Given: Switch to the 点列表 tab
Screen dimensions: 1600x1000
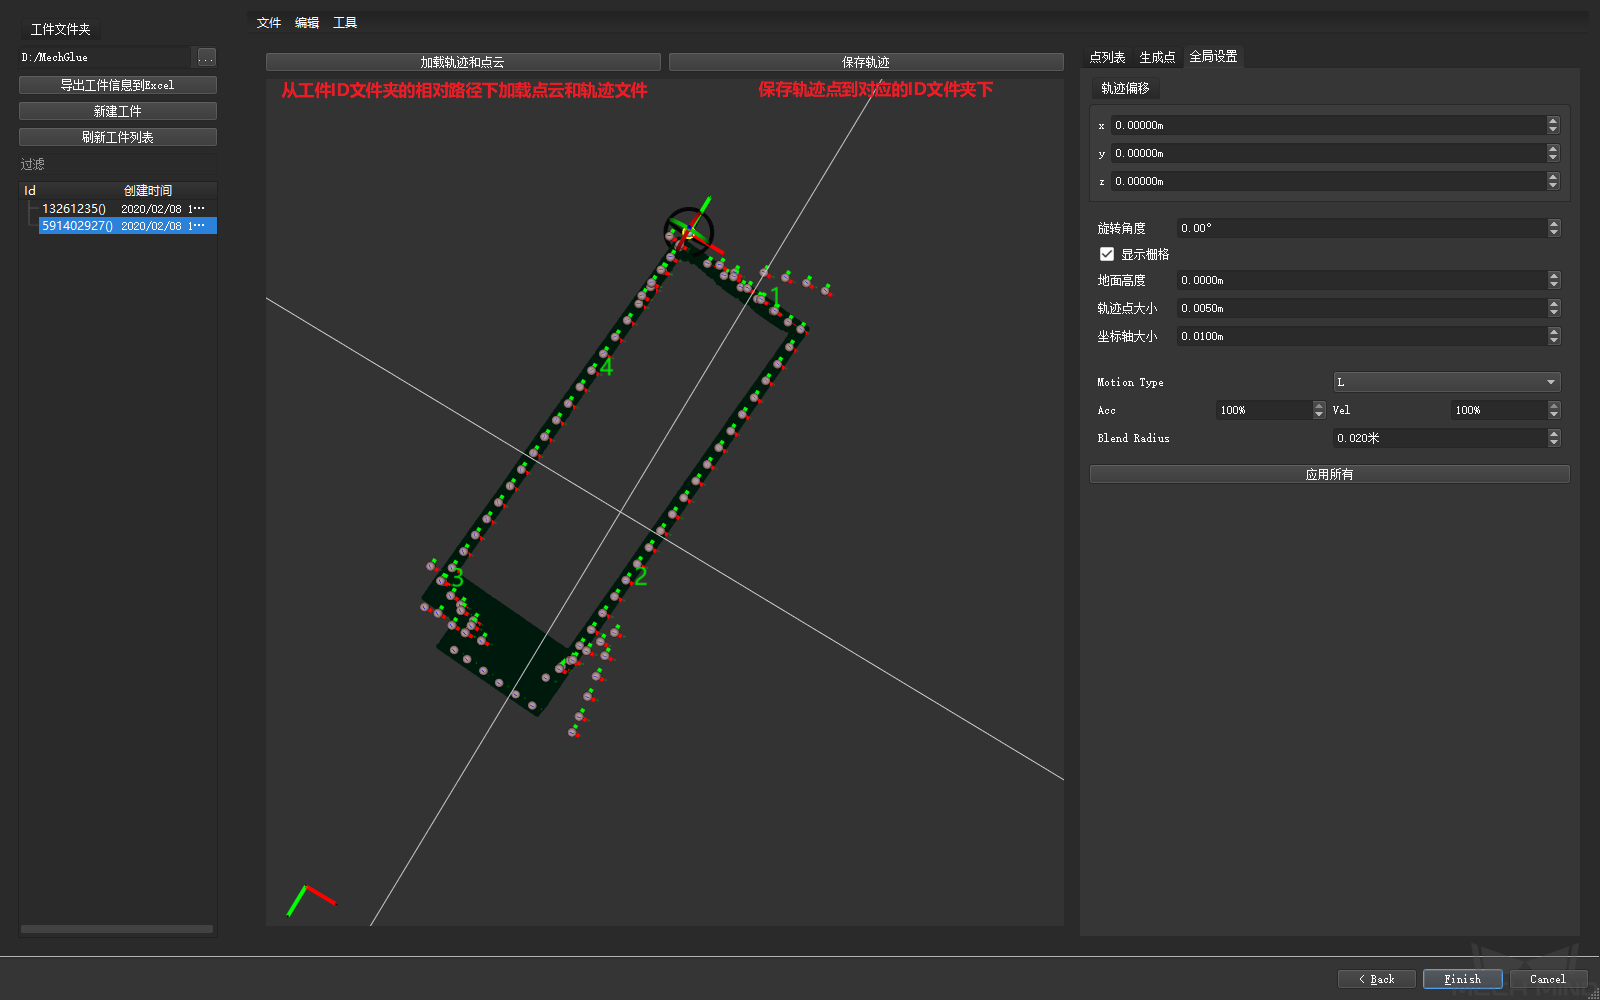Looking at the screenshot, I should (1107, 57).
